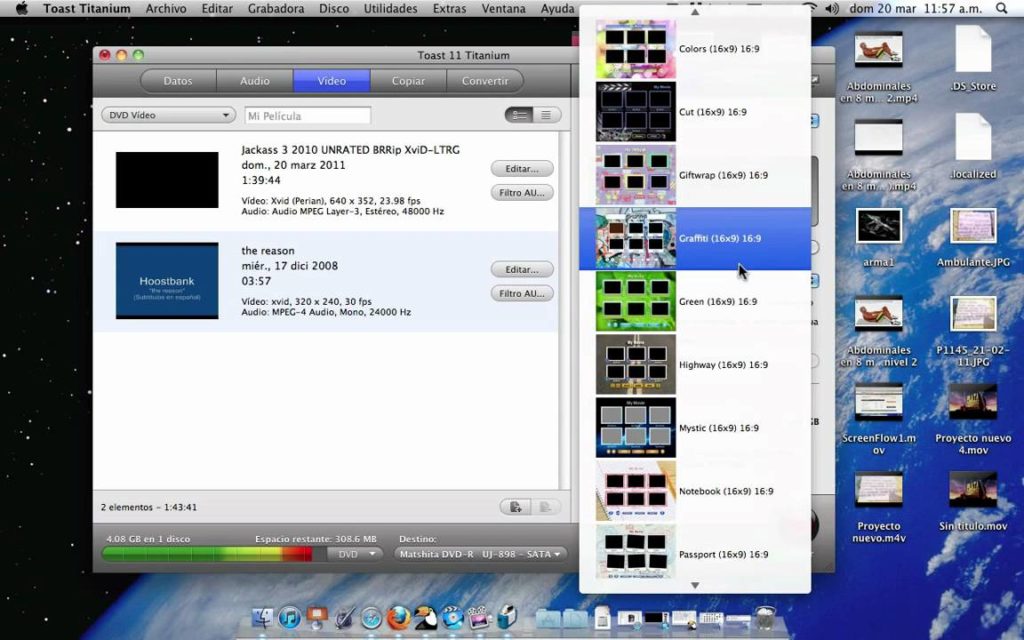Select Proyecto nuevo.m4v desktop file
Viewport: 1024px width, 640px height.
pyautogui.click(x=878, y=506)
